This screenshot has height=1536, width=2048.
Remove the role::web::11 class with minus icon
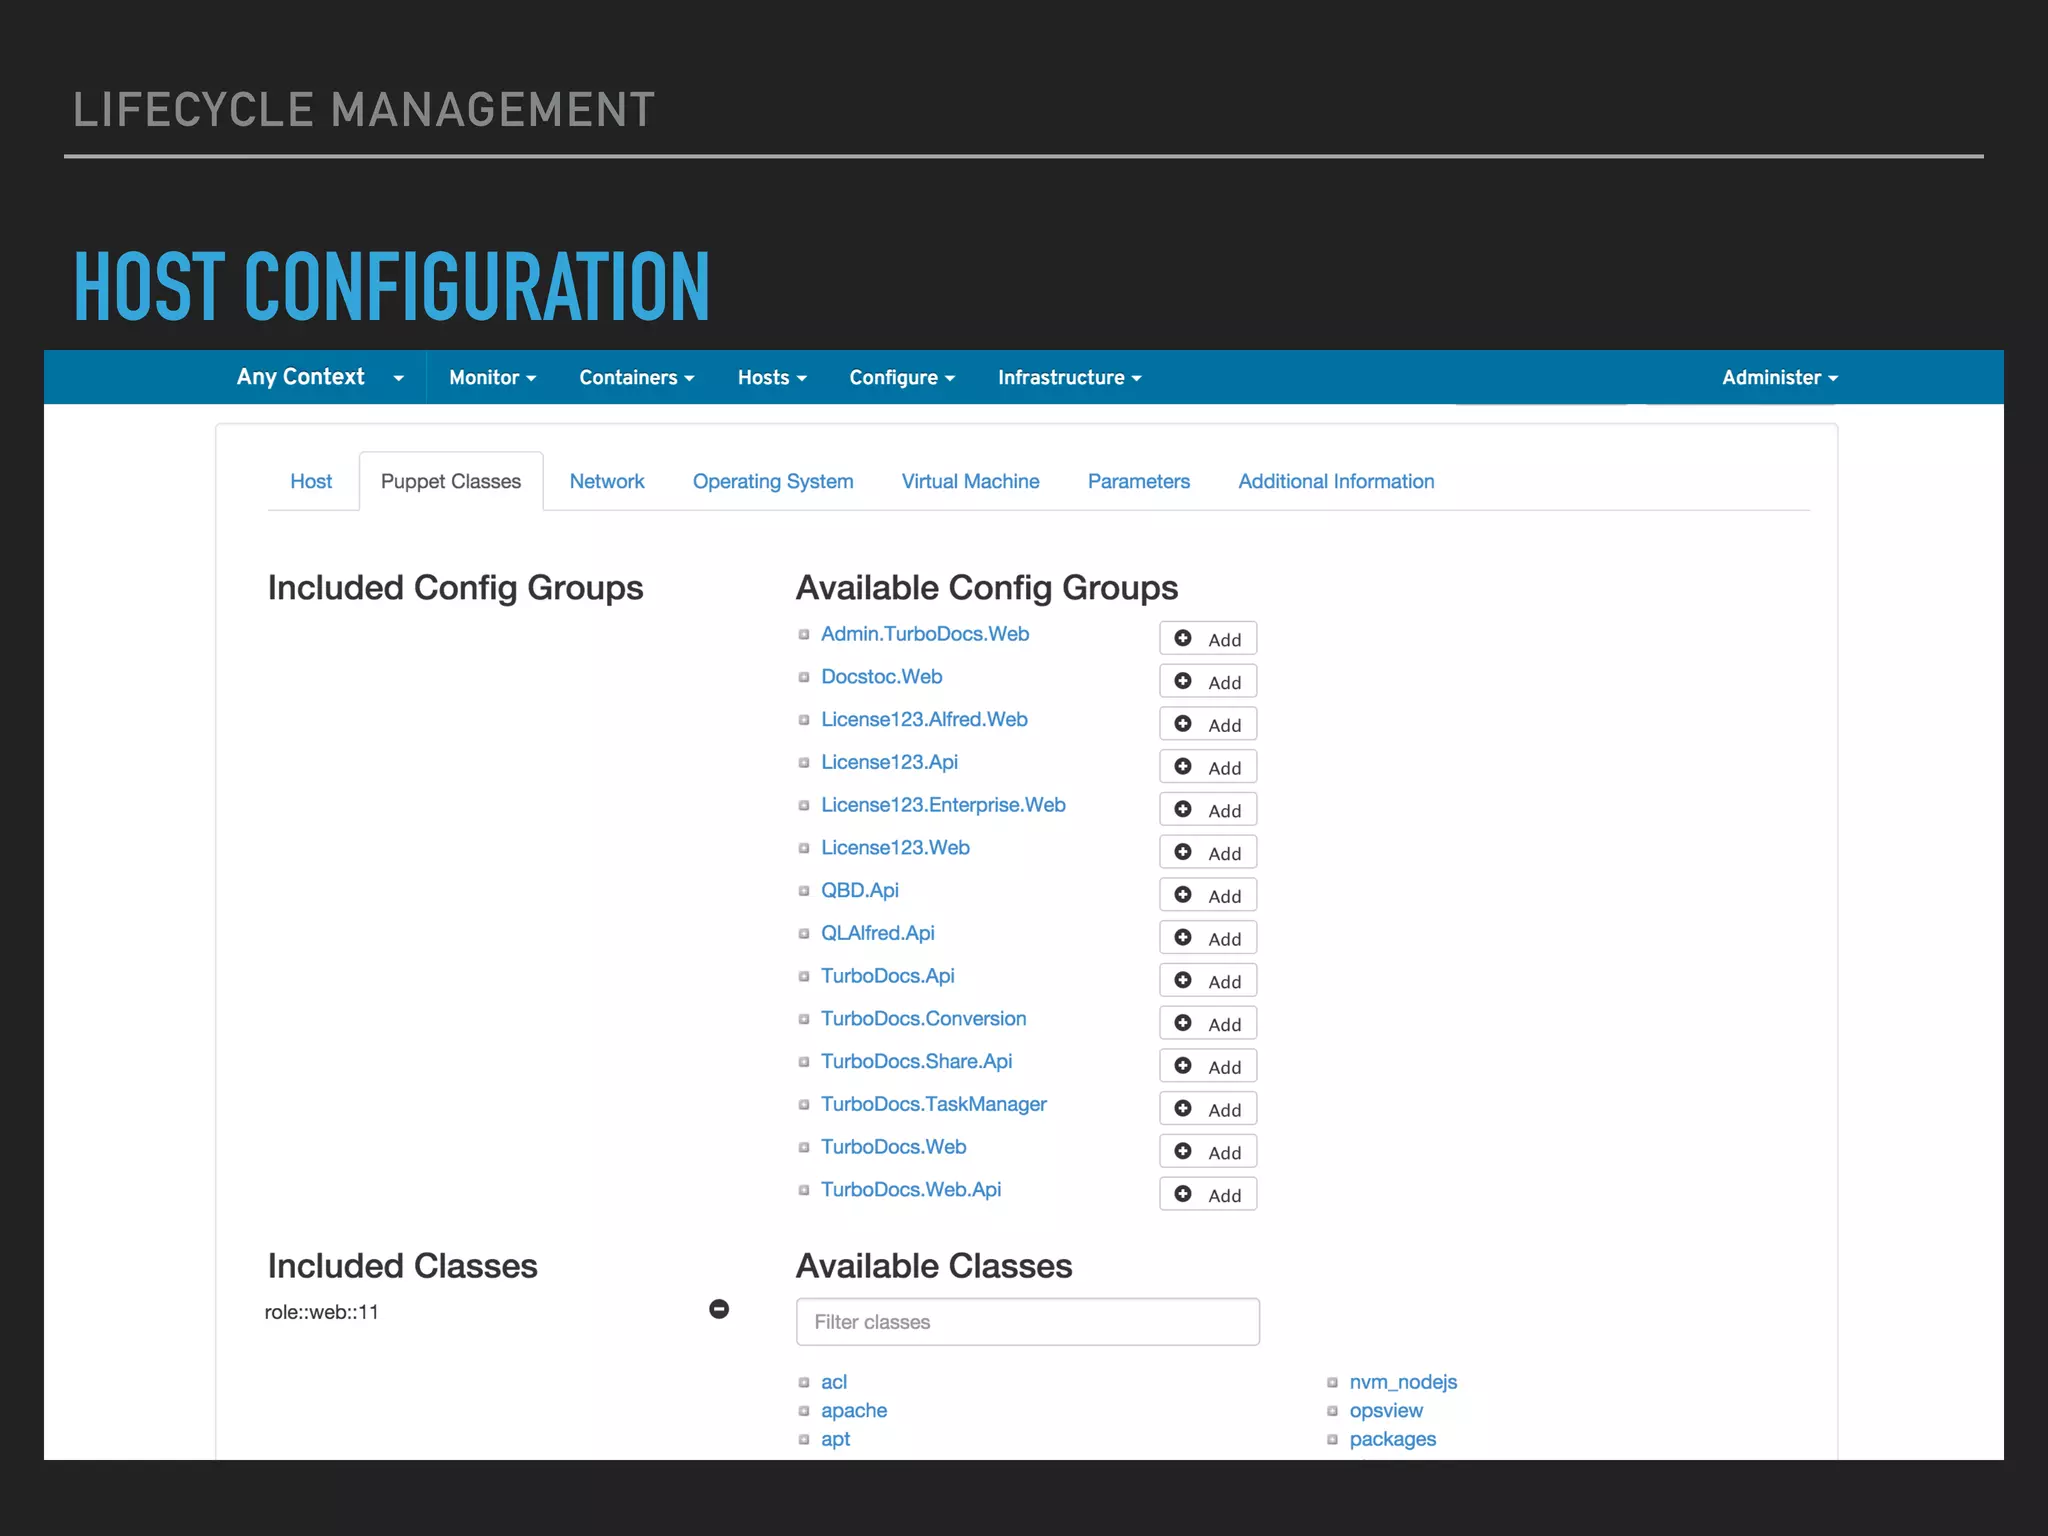coord(719,1309)
